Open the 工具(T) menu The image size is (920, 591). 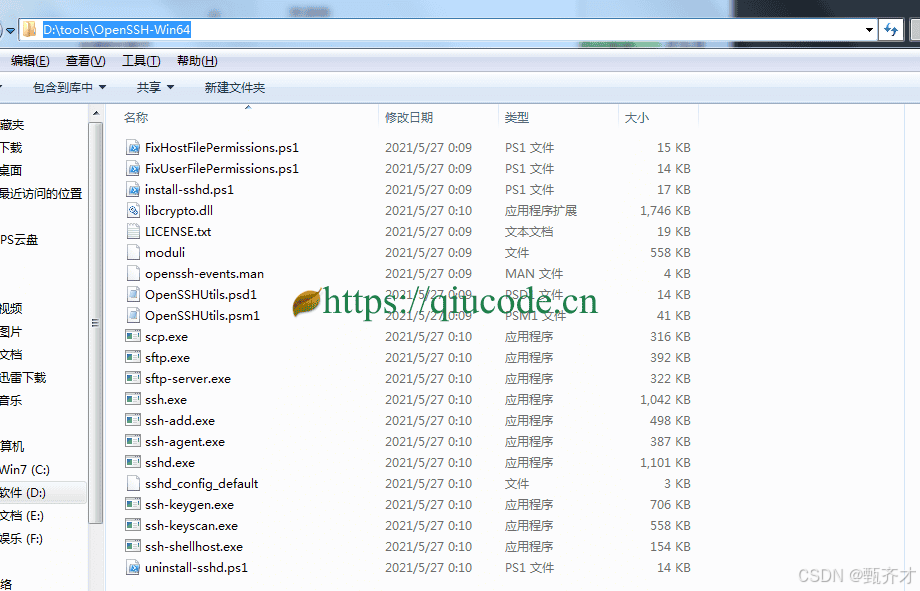tap(141, 60)
